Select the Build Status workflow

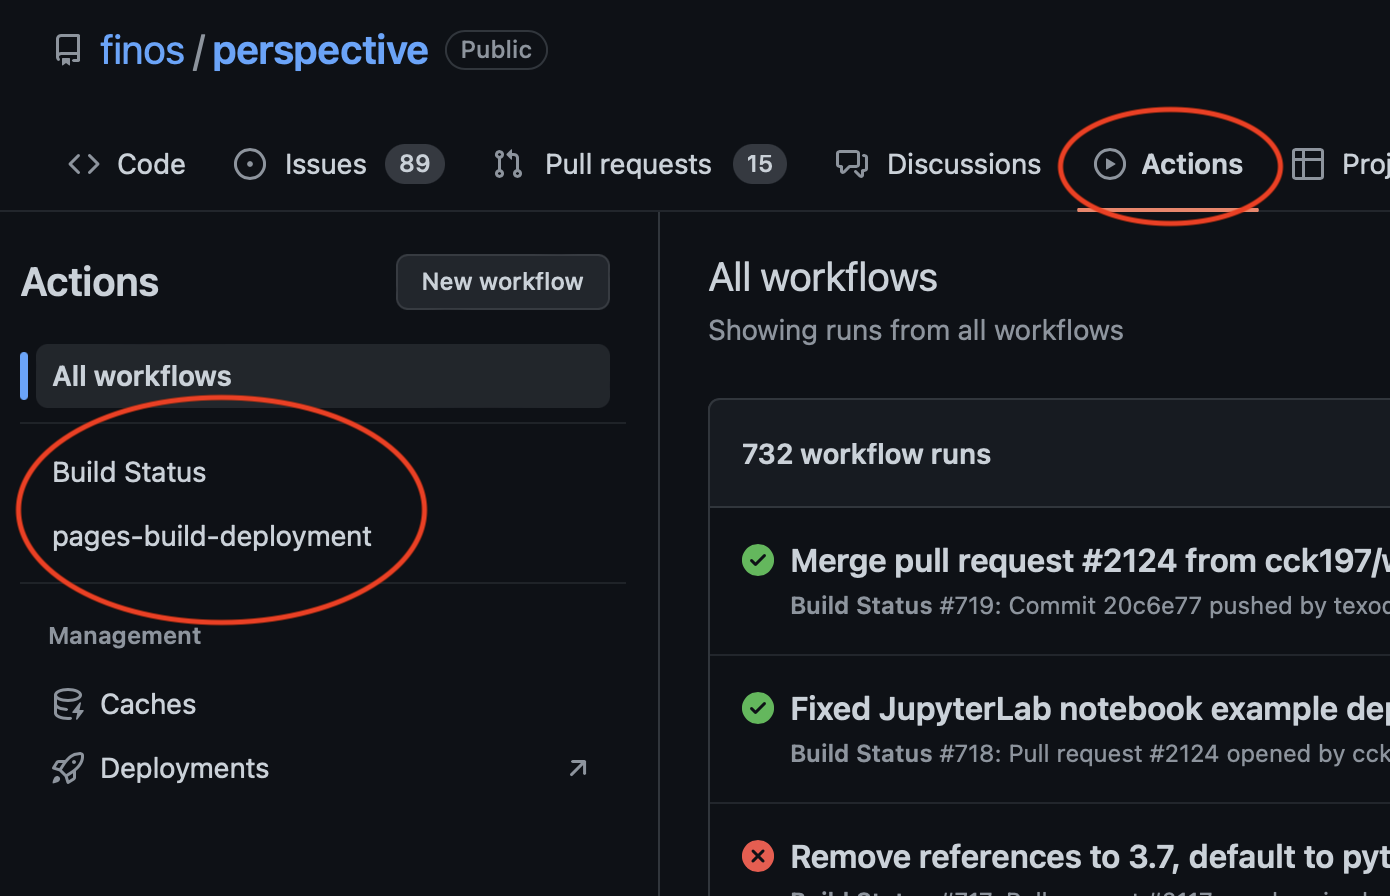pyautogui.click(x=129, y=472)
